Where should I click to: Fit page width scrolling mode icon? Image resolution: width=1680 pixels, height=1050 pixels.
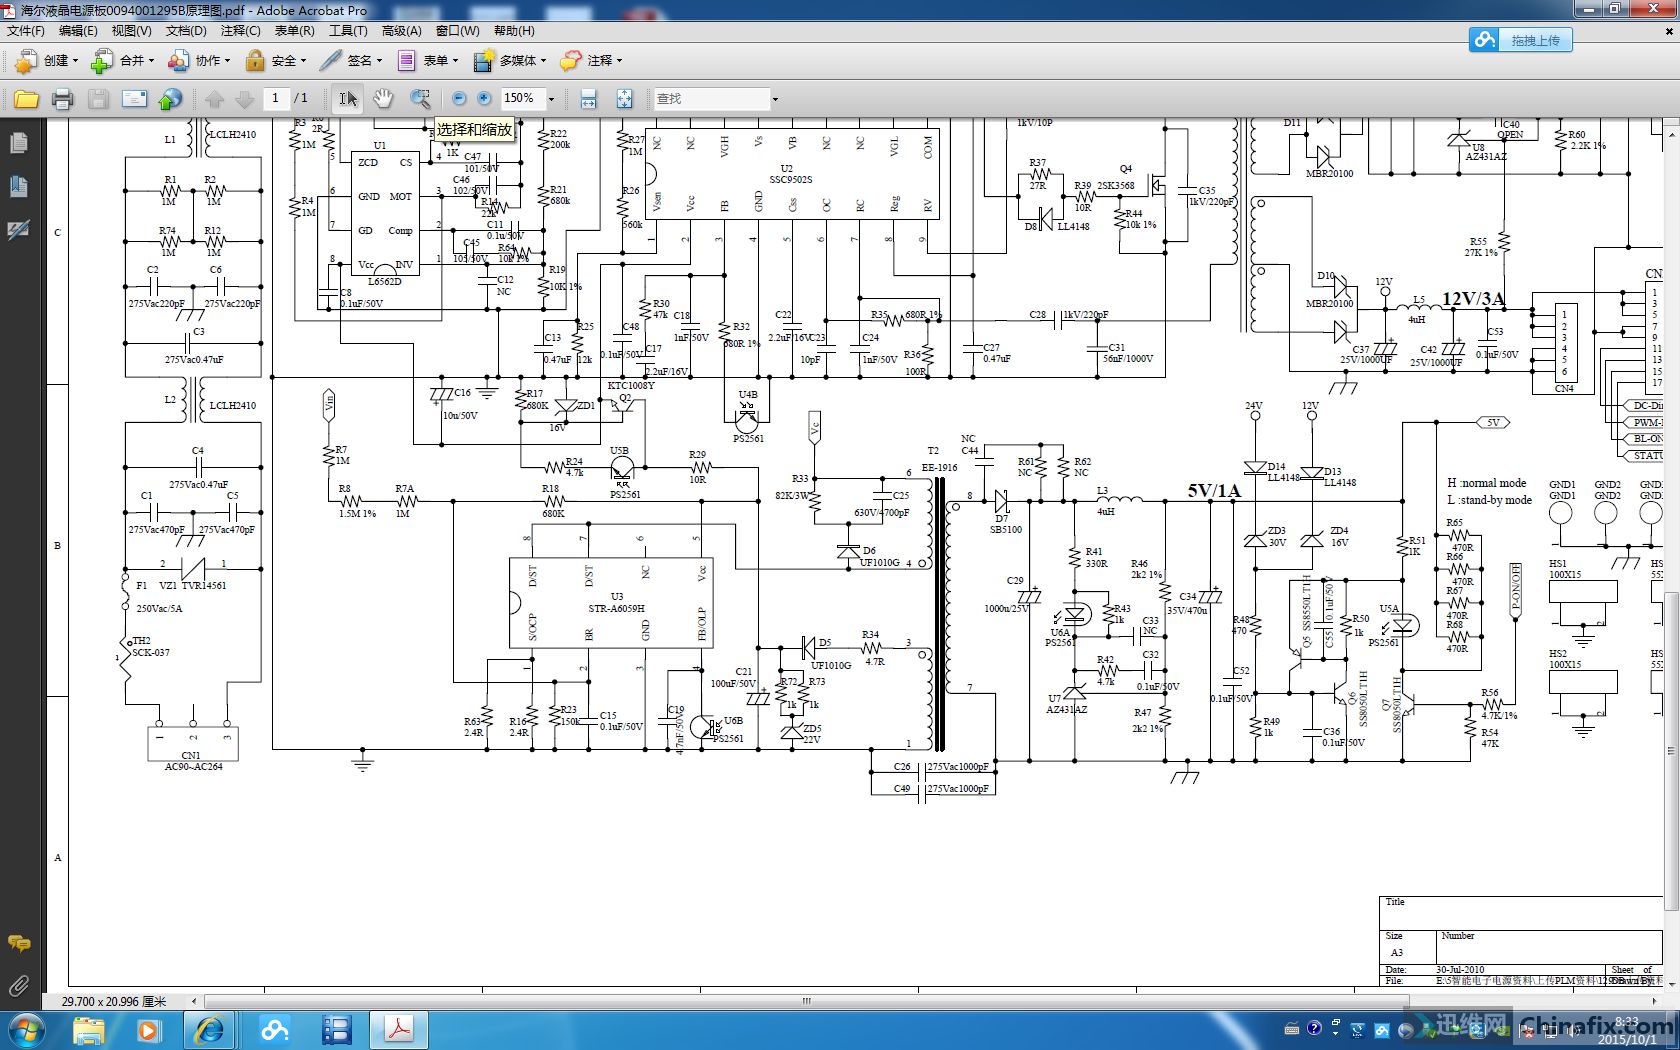click(588, 99)
